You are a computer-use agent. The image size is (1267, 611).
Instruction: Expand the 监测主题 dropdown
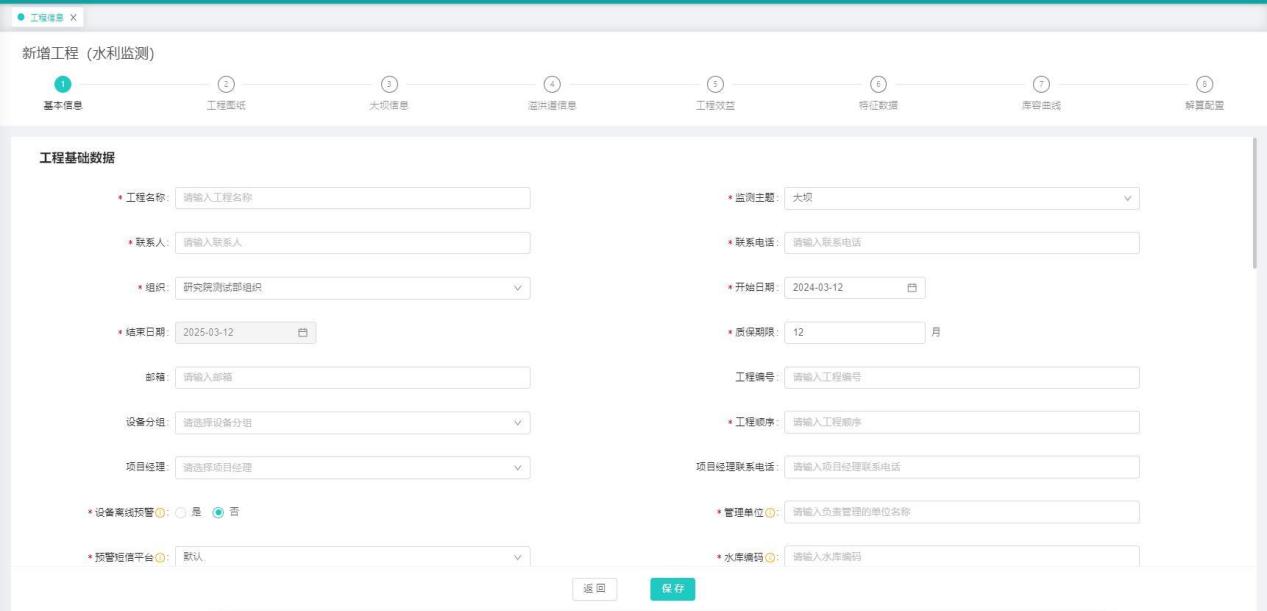tap(961, 198)
